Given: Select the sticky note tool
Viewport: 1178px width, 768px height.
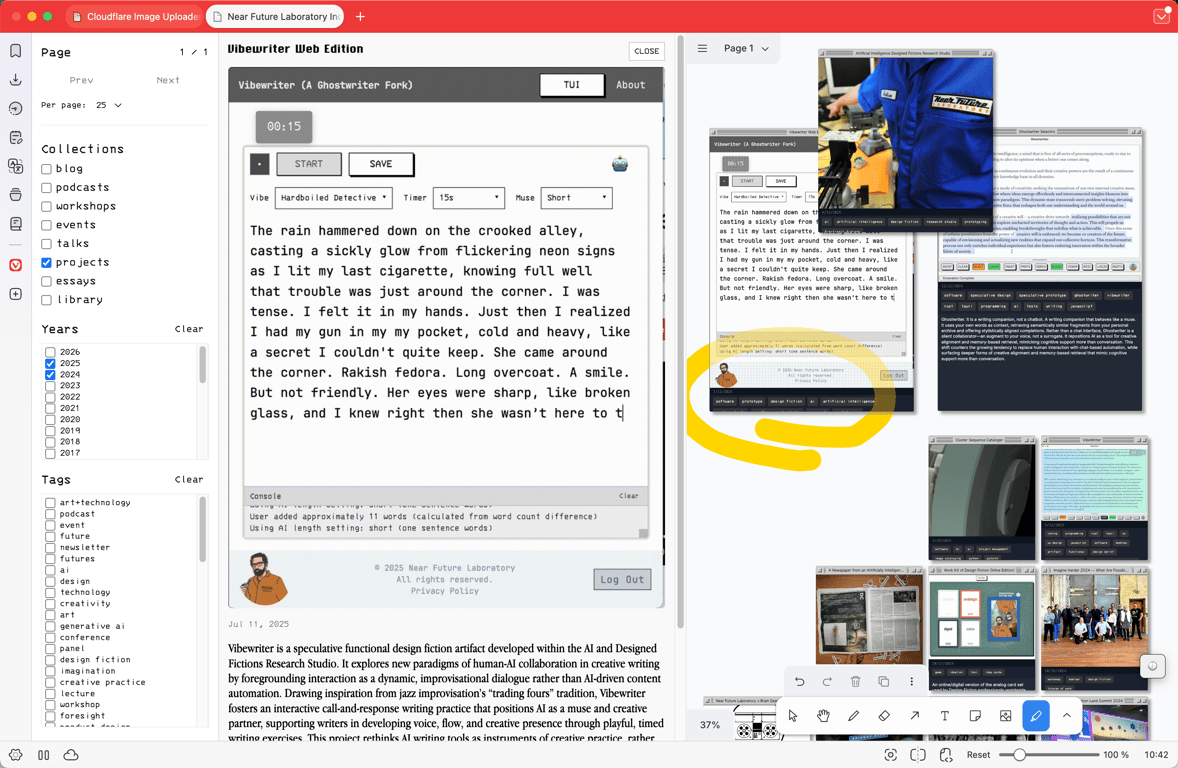Looking at the screenshot, I should [975, 715].
